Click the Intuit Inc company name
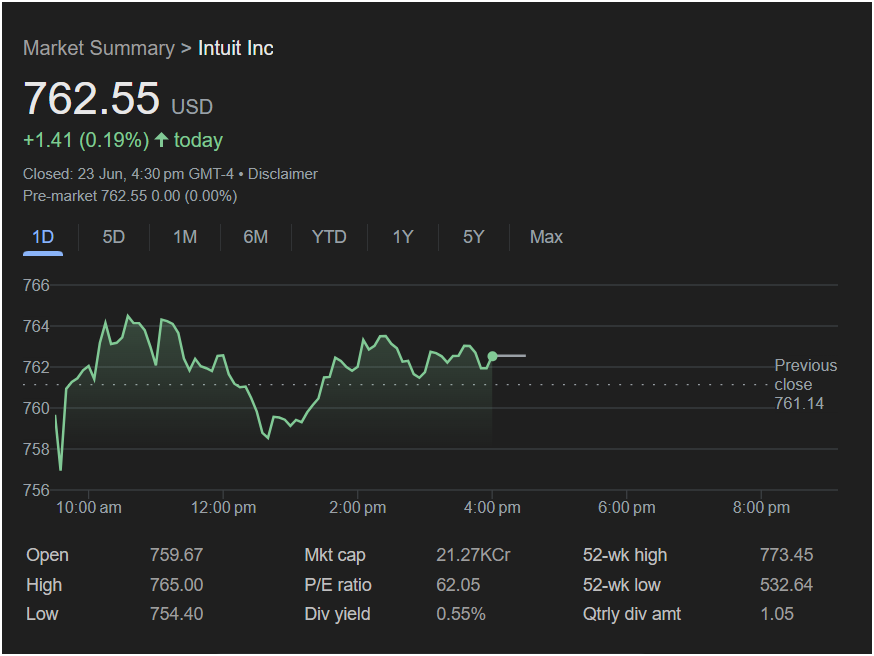 [236, 48]
